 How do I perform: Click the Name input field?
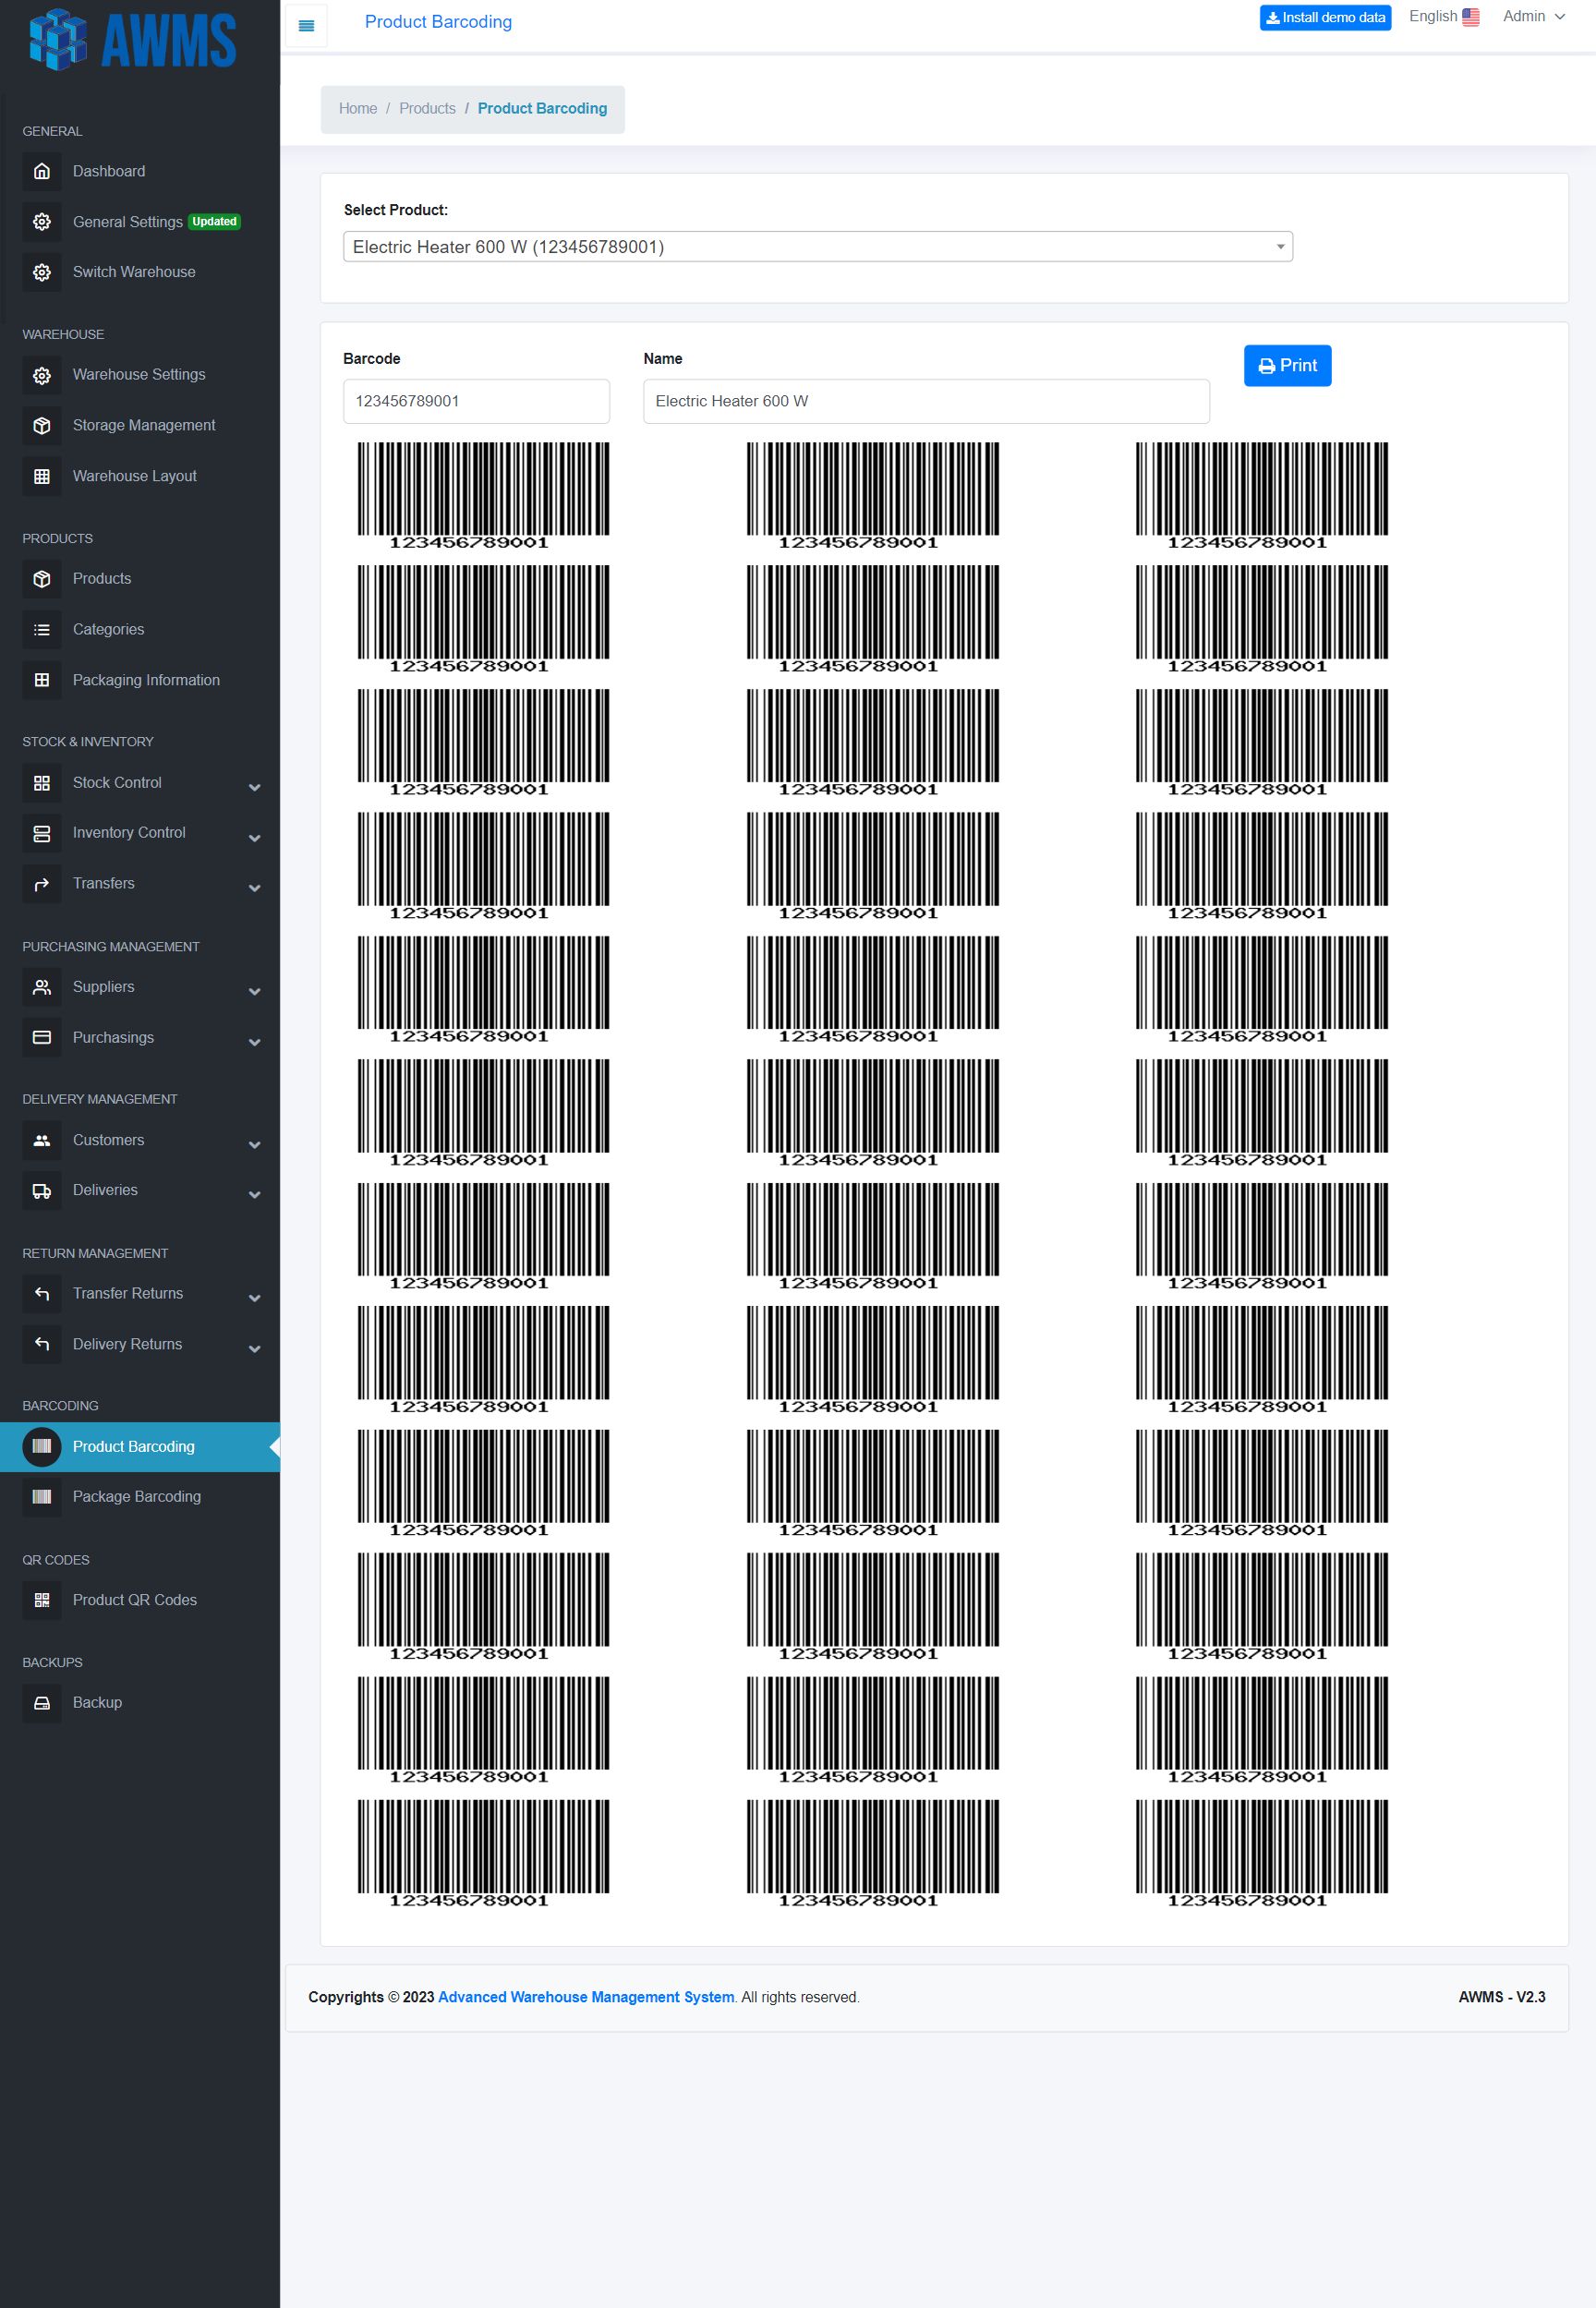tap(926, 401)
